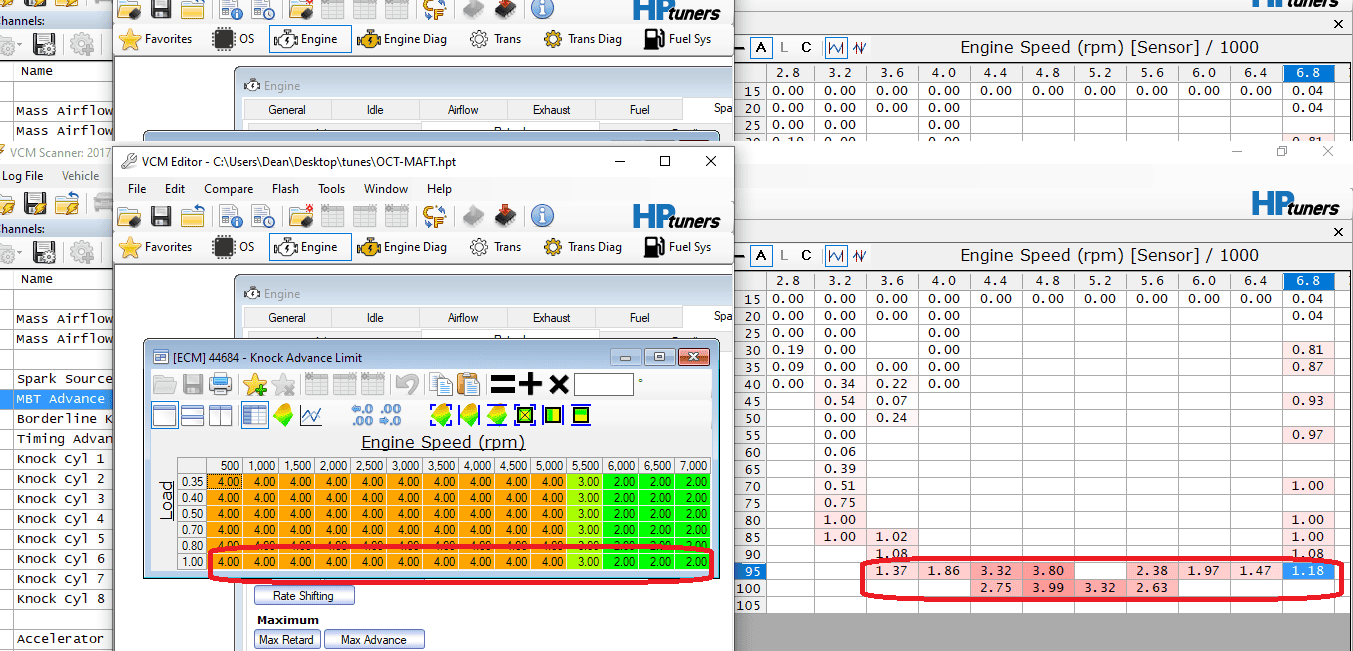Copy table values in Knock Advance Limit toolbar
The width and height of the screenshot is (1353, 651).
pos(440,384)
